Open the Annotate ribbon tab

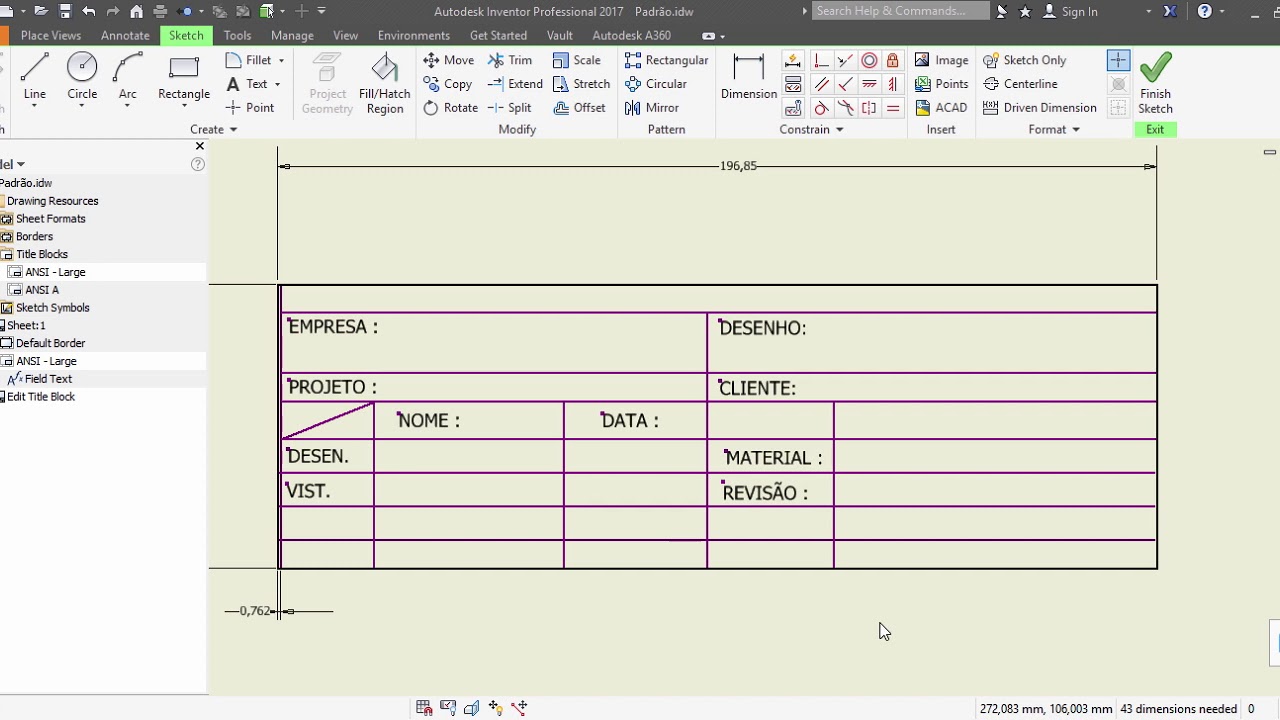pos(125,35)
